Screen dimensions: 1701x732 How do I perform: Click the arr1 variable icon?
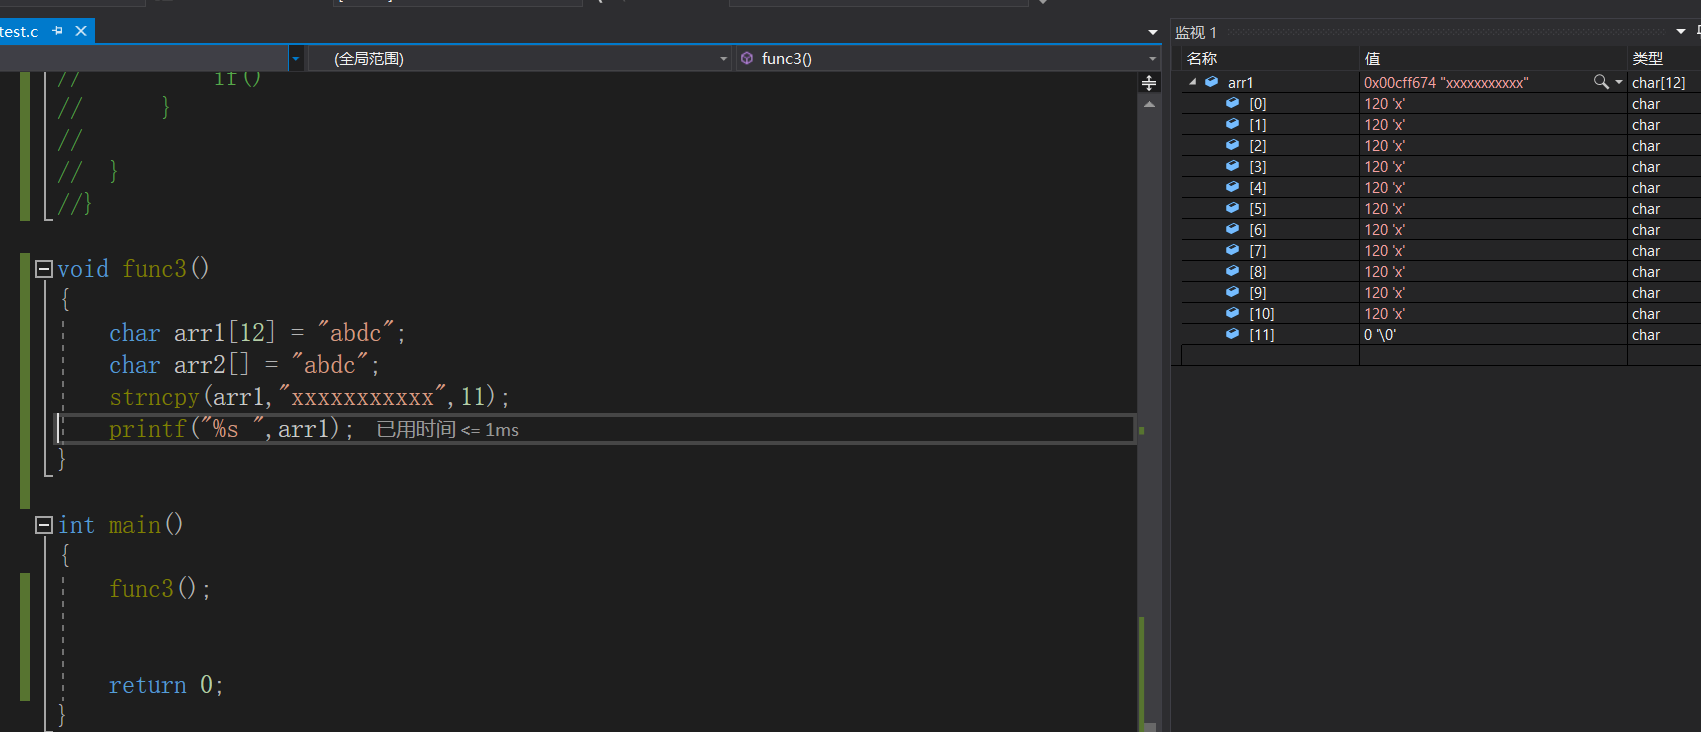pos(1211,82)
